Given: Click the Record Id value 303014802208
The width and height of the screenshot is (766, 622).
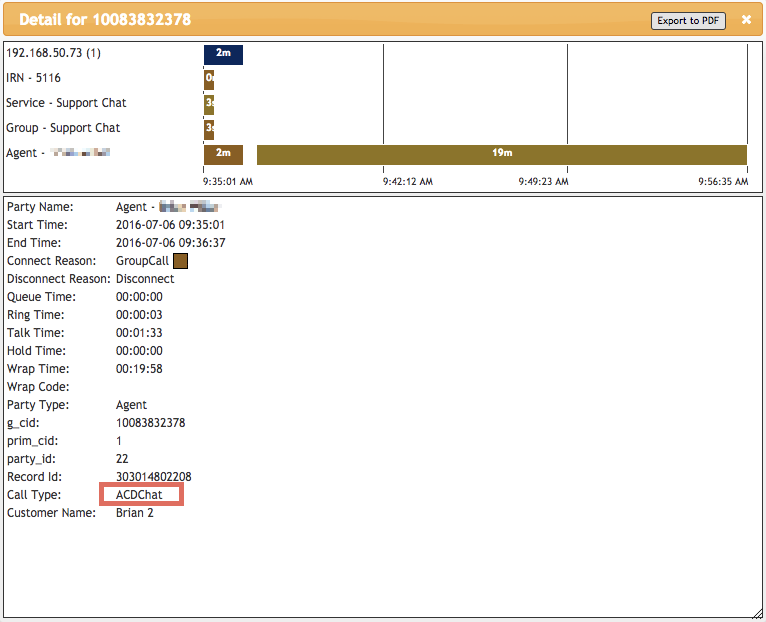Looking at the screenshot, I should tap(154, 477).
